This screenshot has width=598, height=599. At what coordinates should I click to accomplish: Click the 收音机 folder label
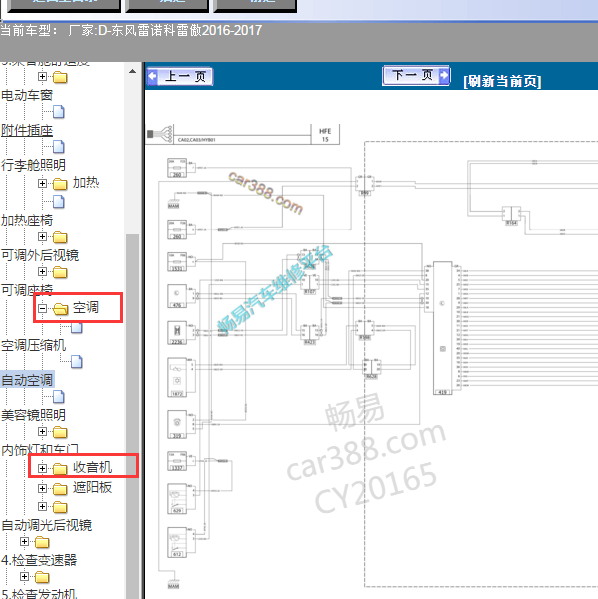pyautogui.click(x=92, y=467)
